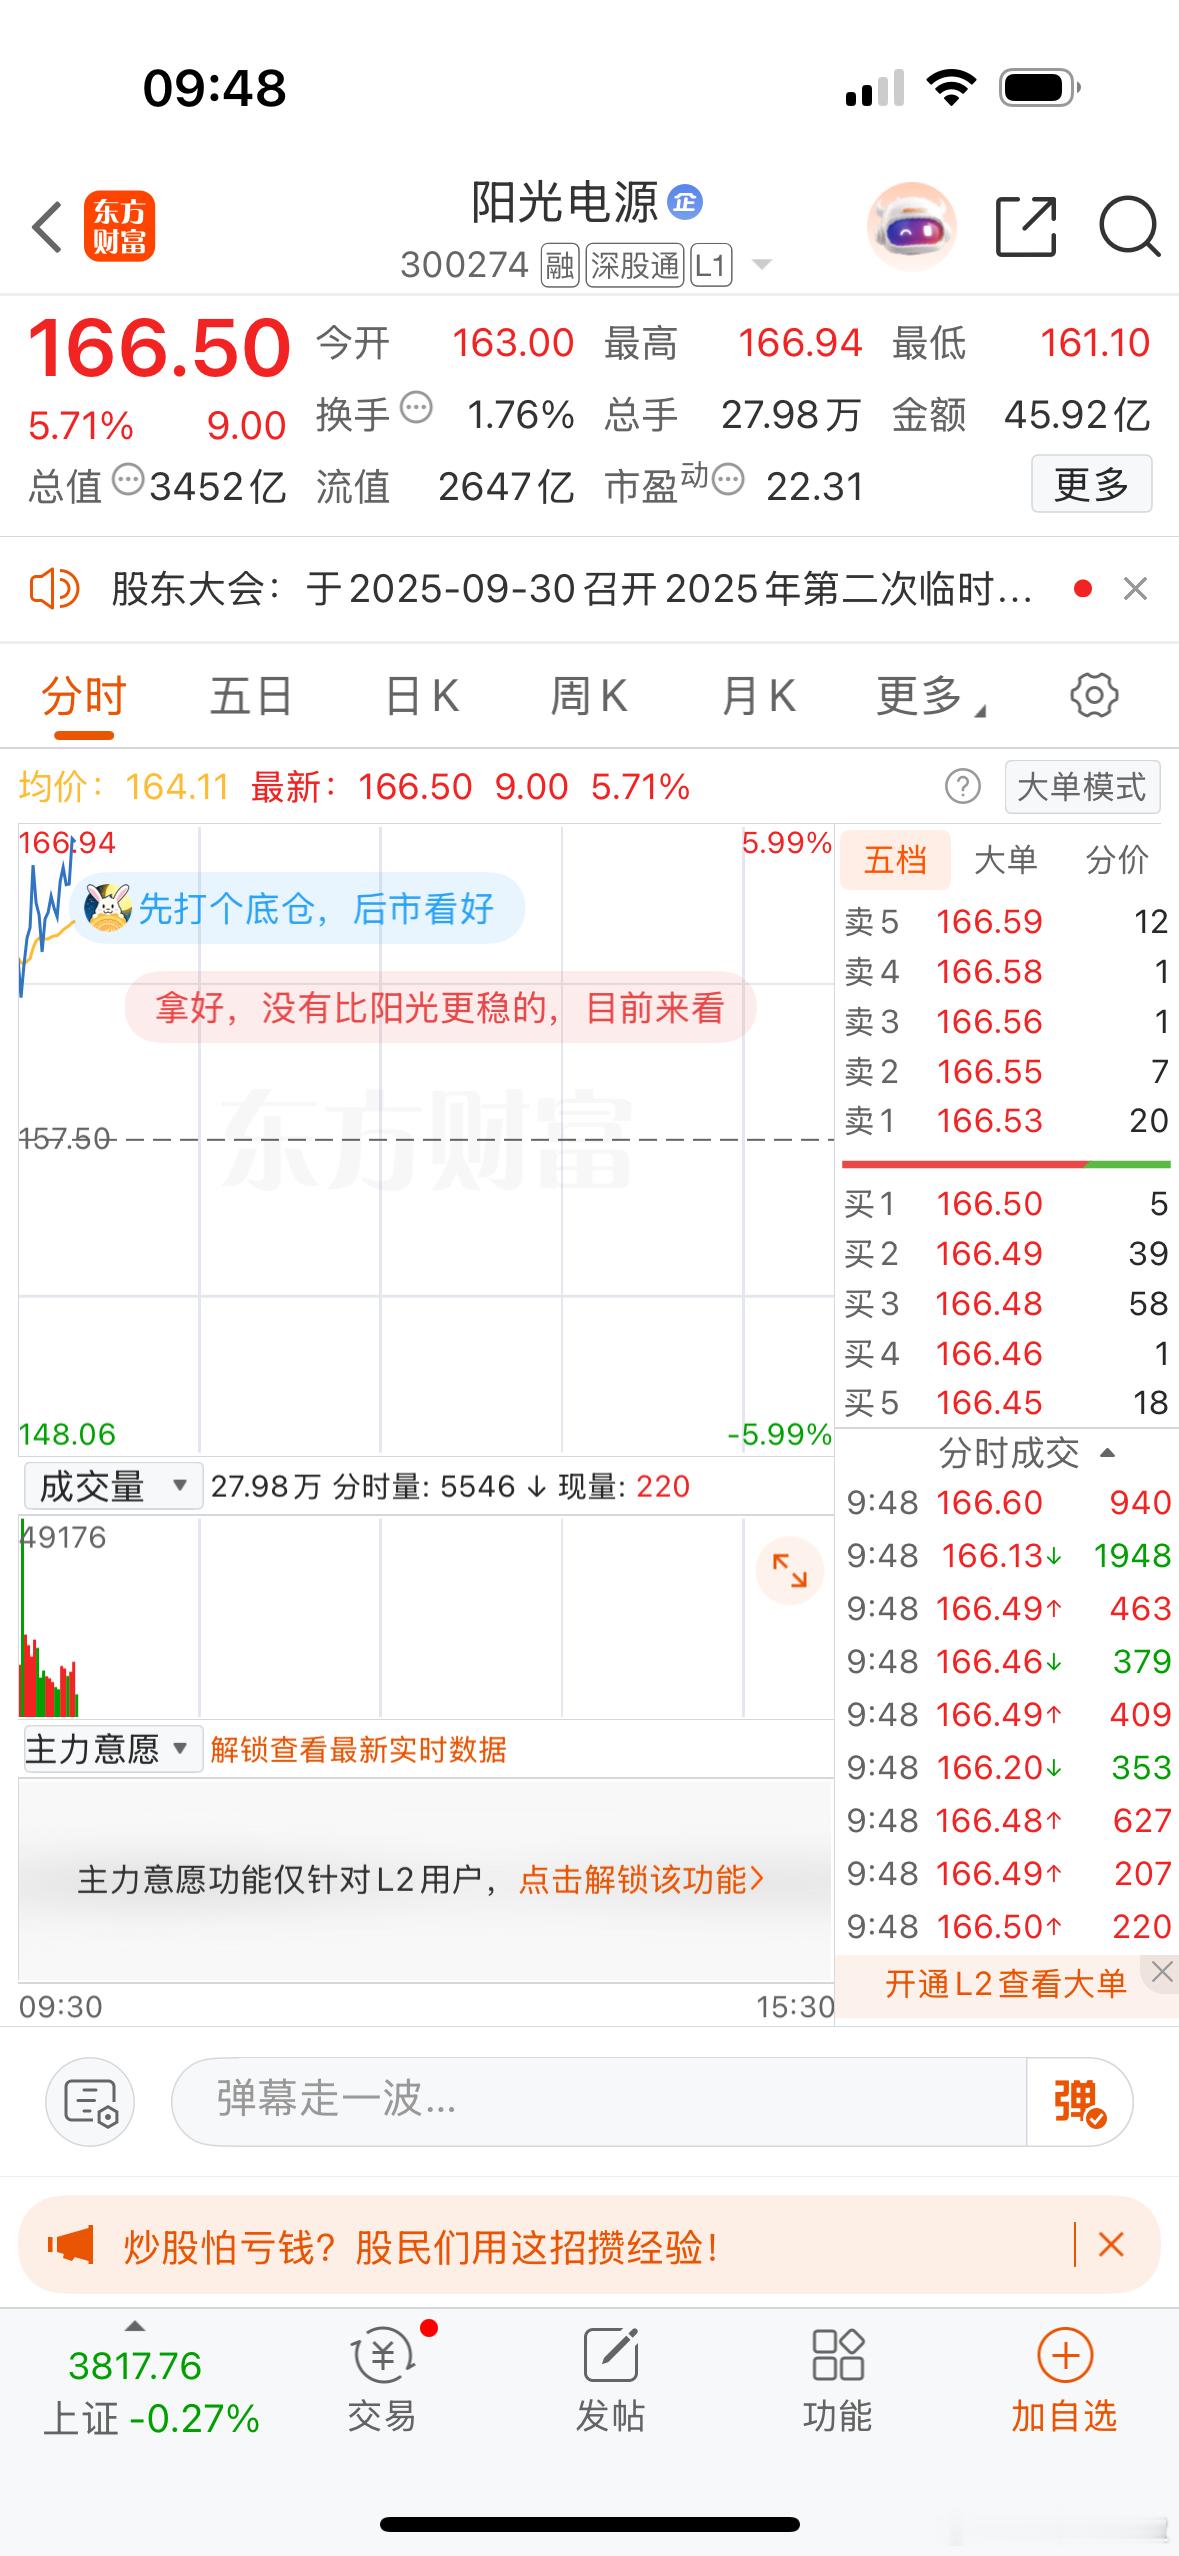
Task: Tap the announcement speaker icon
Action: tap(55, 589)
